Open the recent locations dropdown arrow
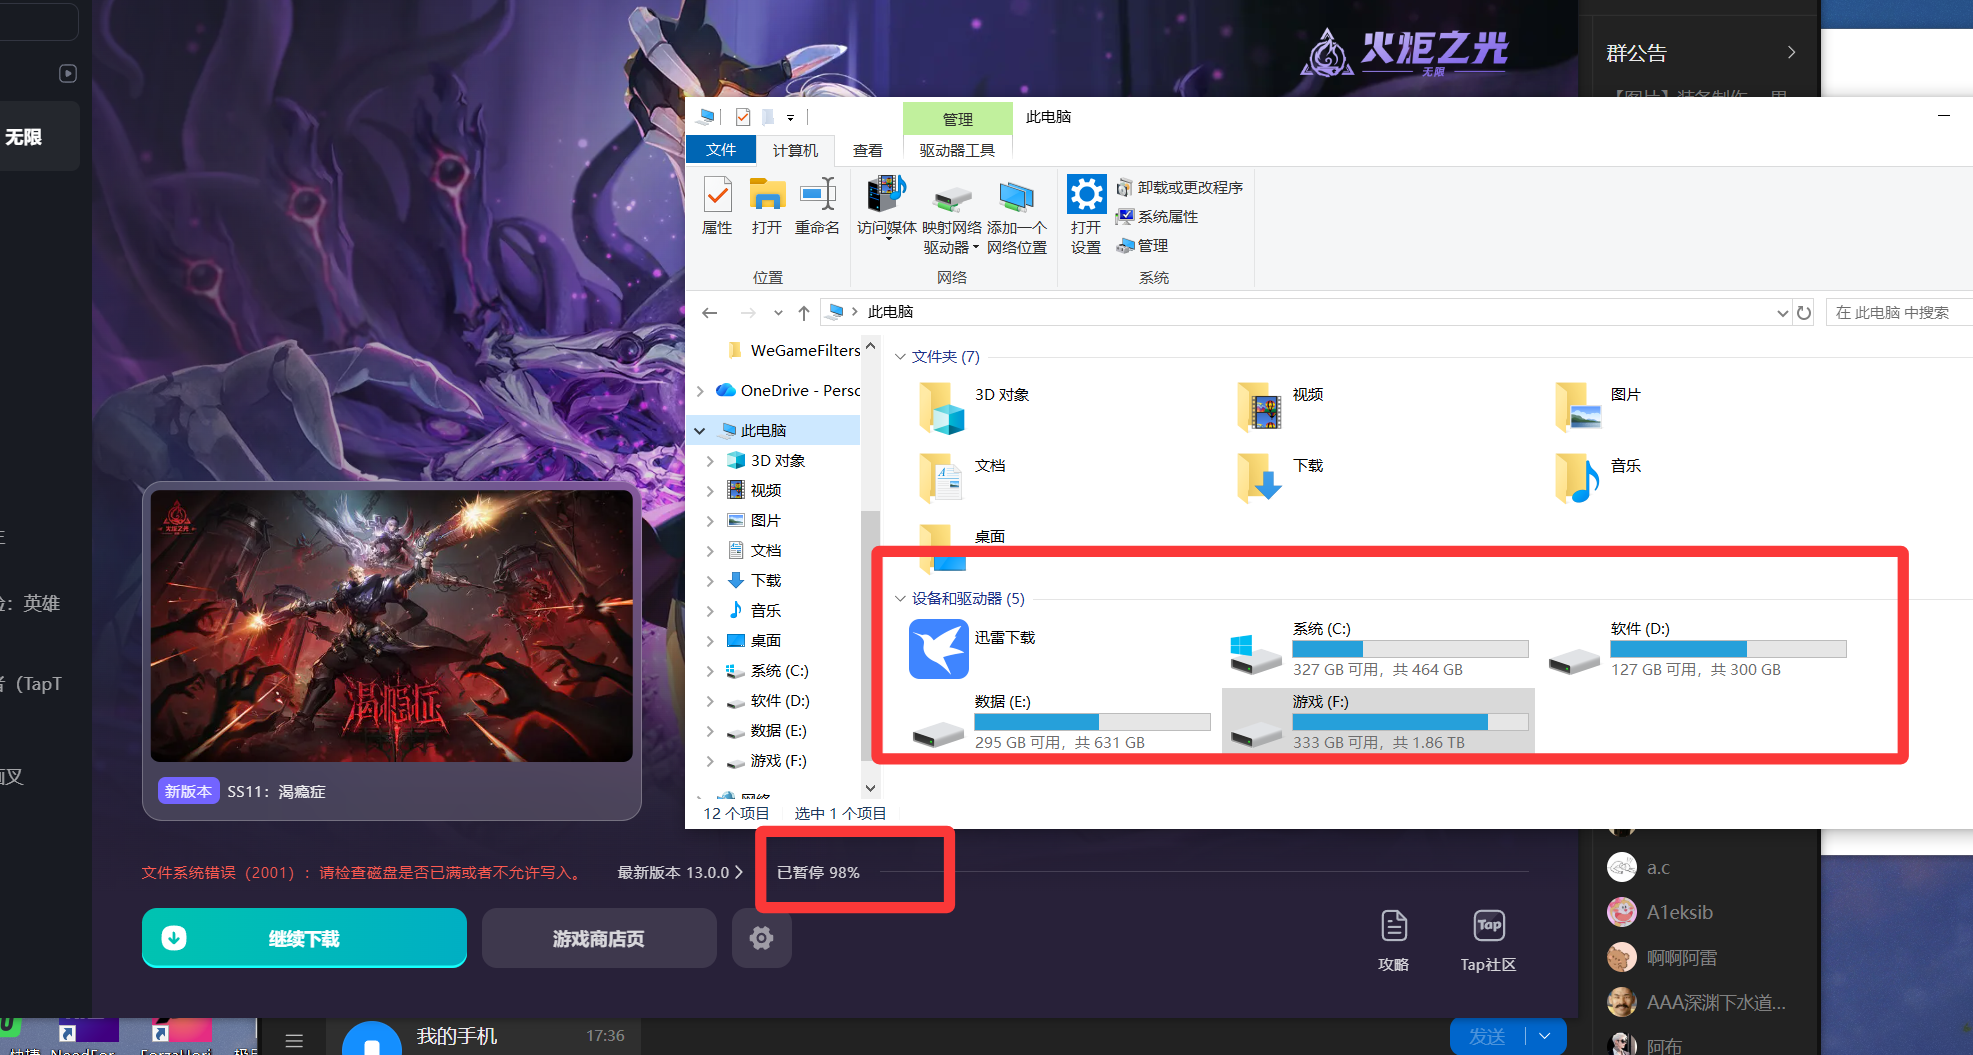The height and width of the screenshot is (1055, 1973). click(x=778, y=313)
